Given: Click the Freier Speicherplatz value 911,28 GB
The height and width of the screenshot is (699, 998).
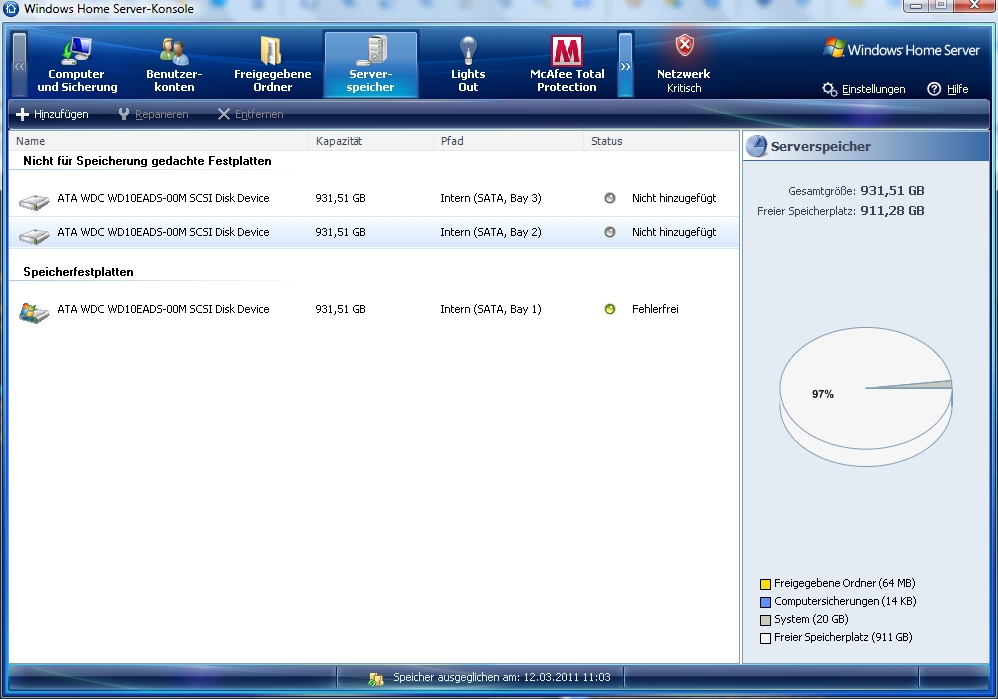Looking at the screenshot, I should 892,211.
